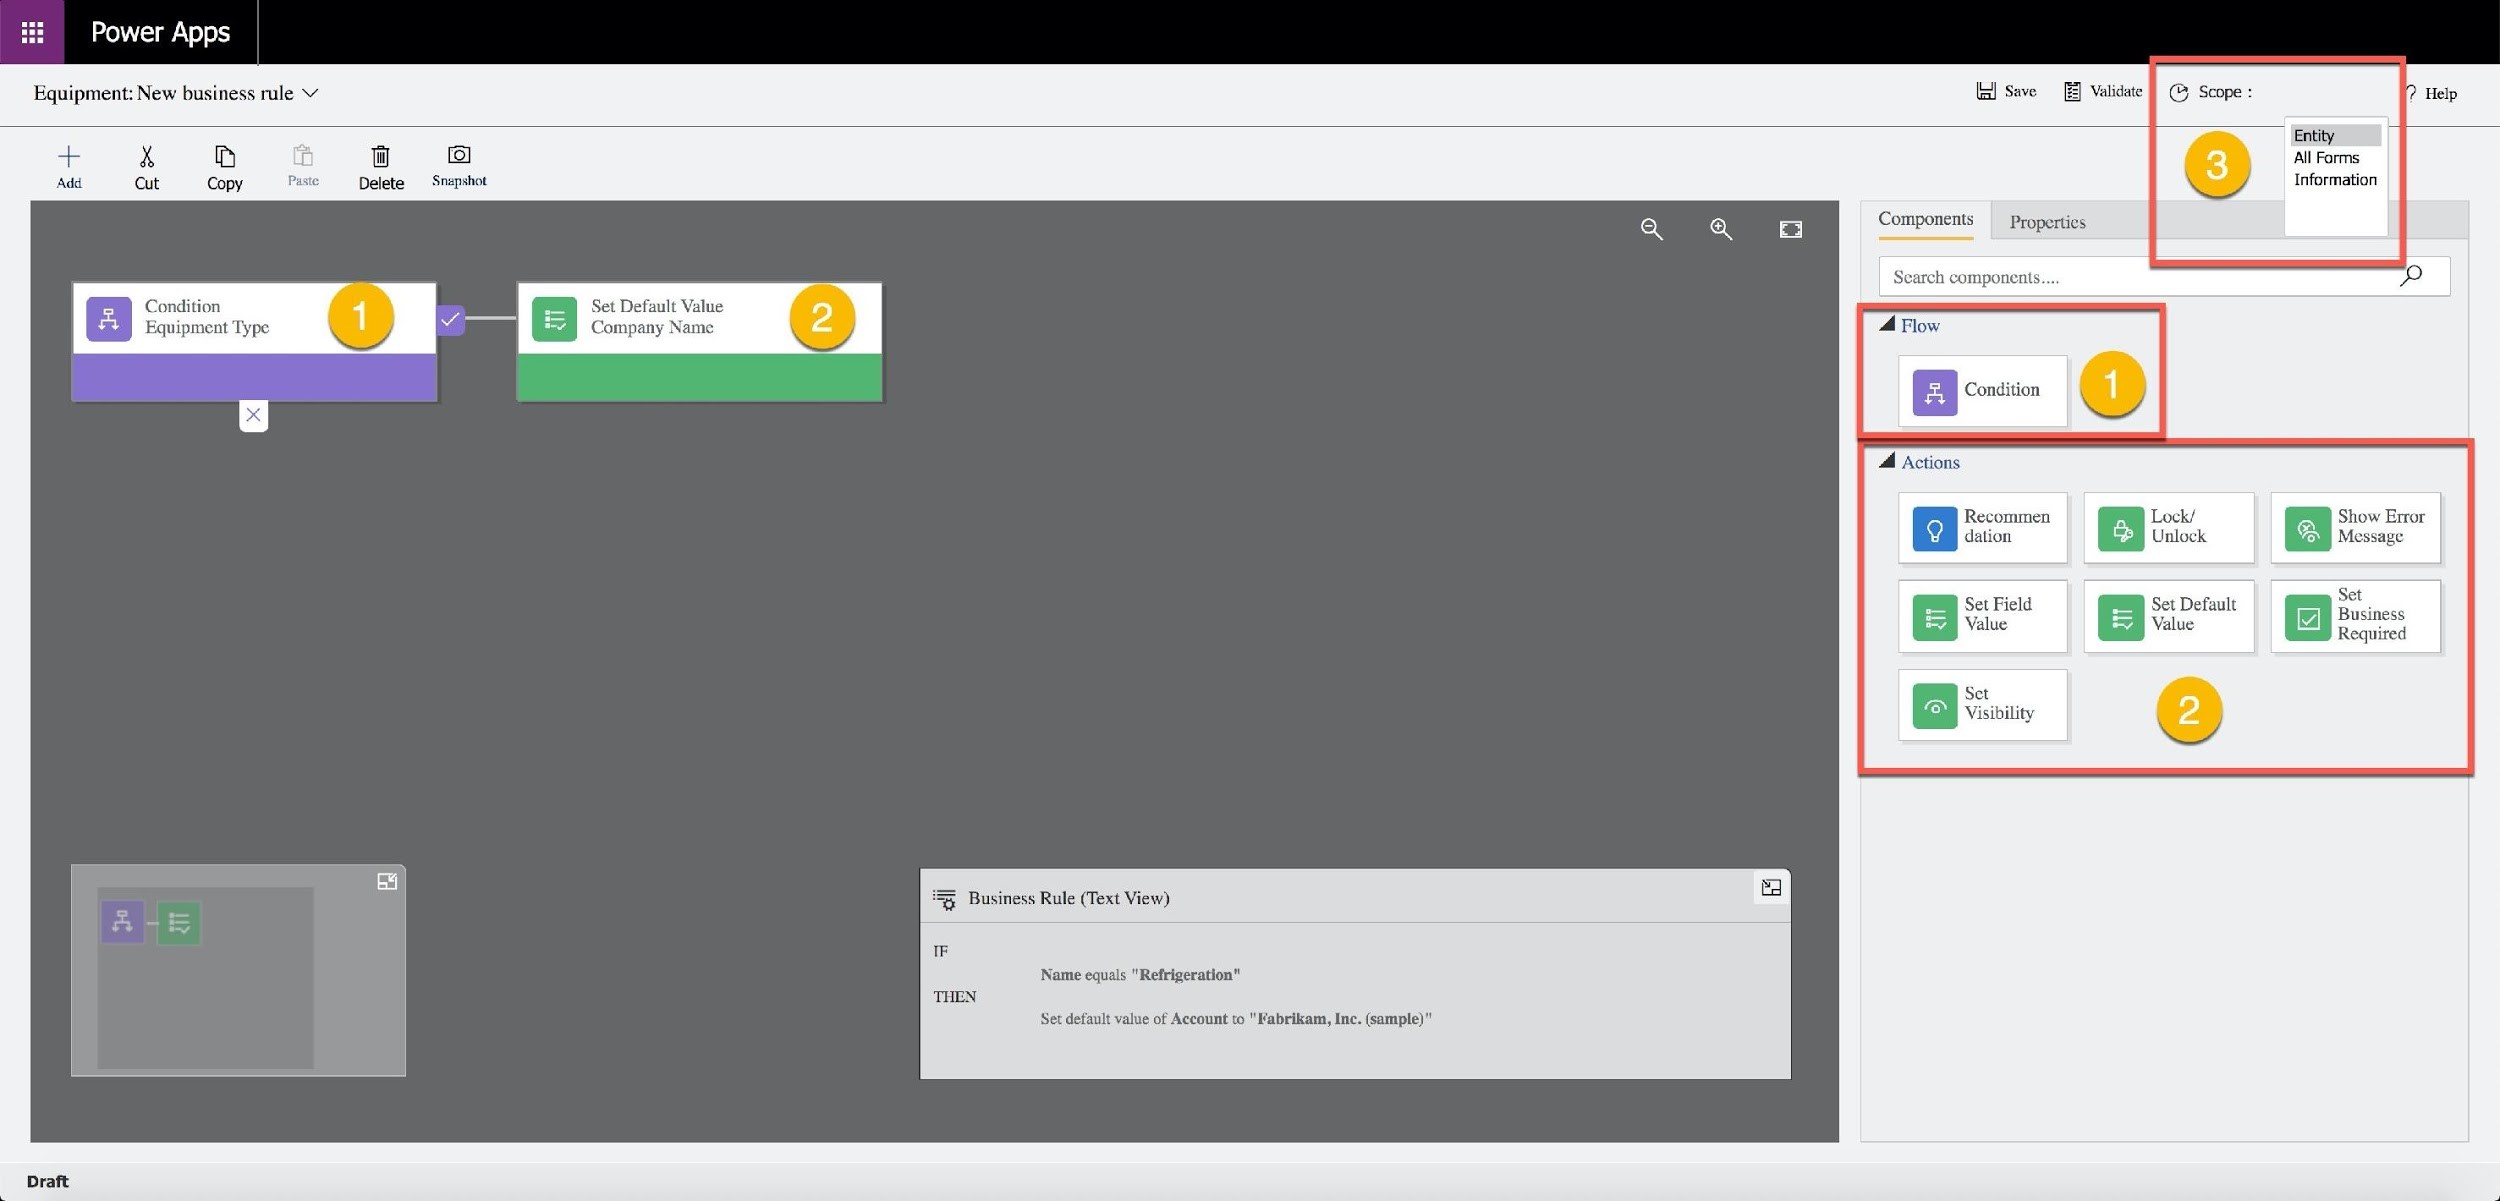2500x1201 pixels.
Task: Click the Business Rule (Text View) header
Action: (x=1068, y=898)
